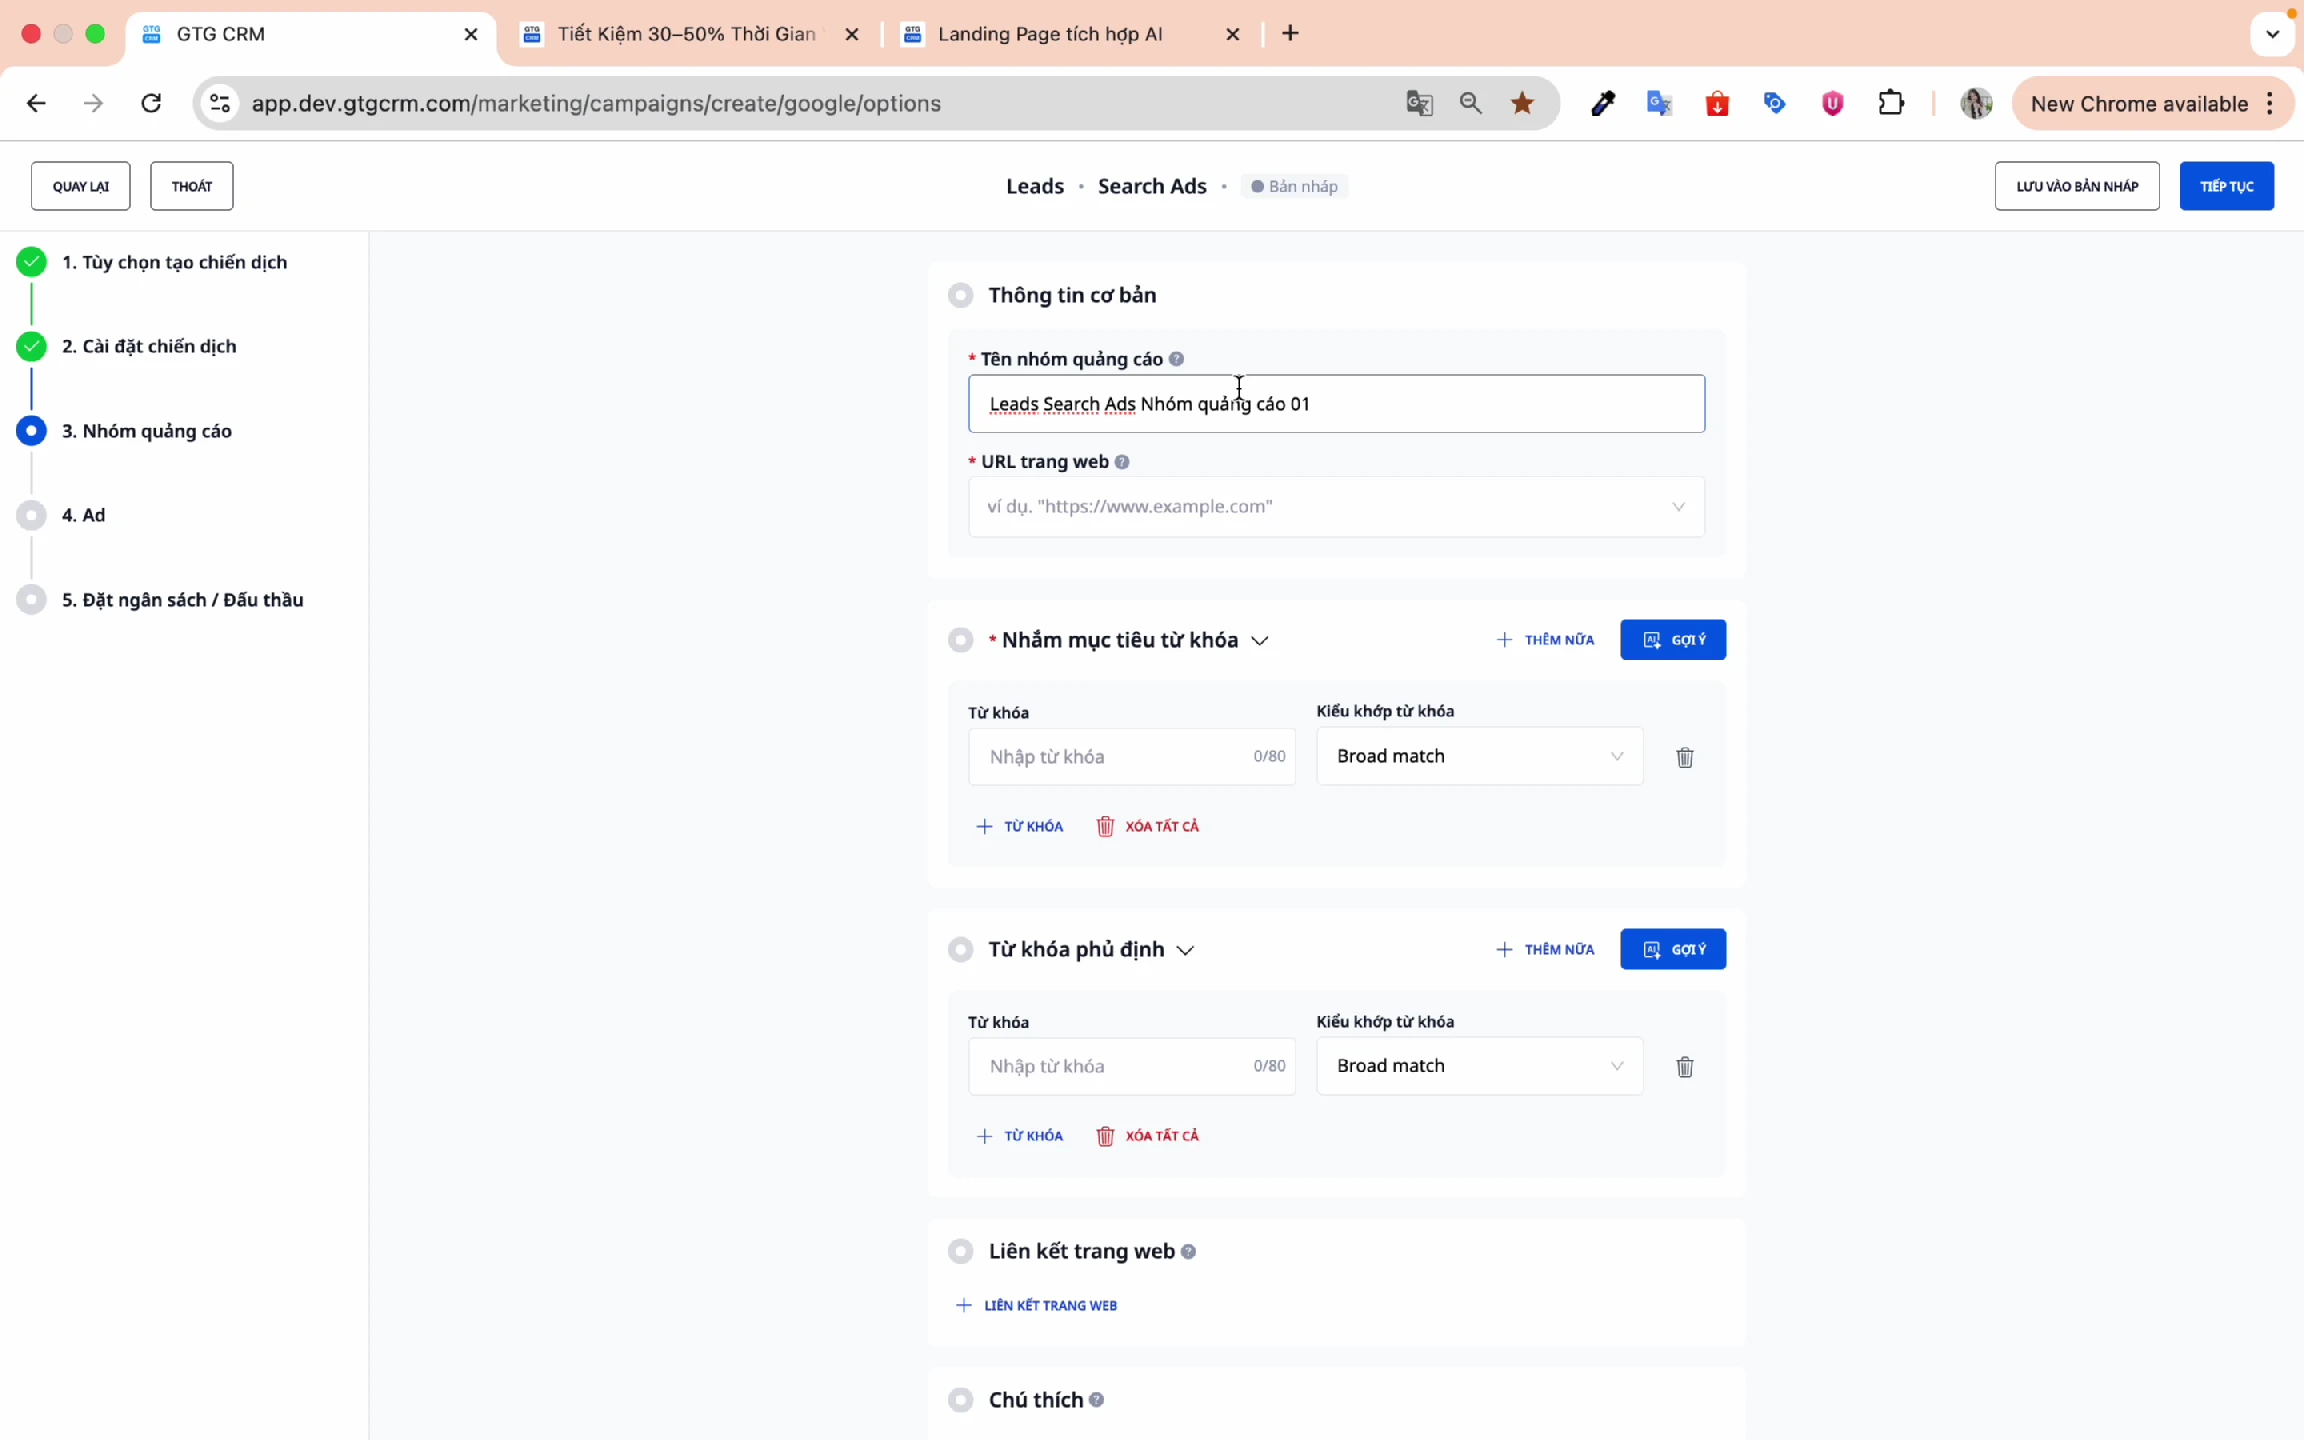Click info icon beside Liên kết trang web
This screenshot has height=1440, width=2304.
tap(1188, 1252)
